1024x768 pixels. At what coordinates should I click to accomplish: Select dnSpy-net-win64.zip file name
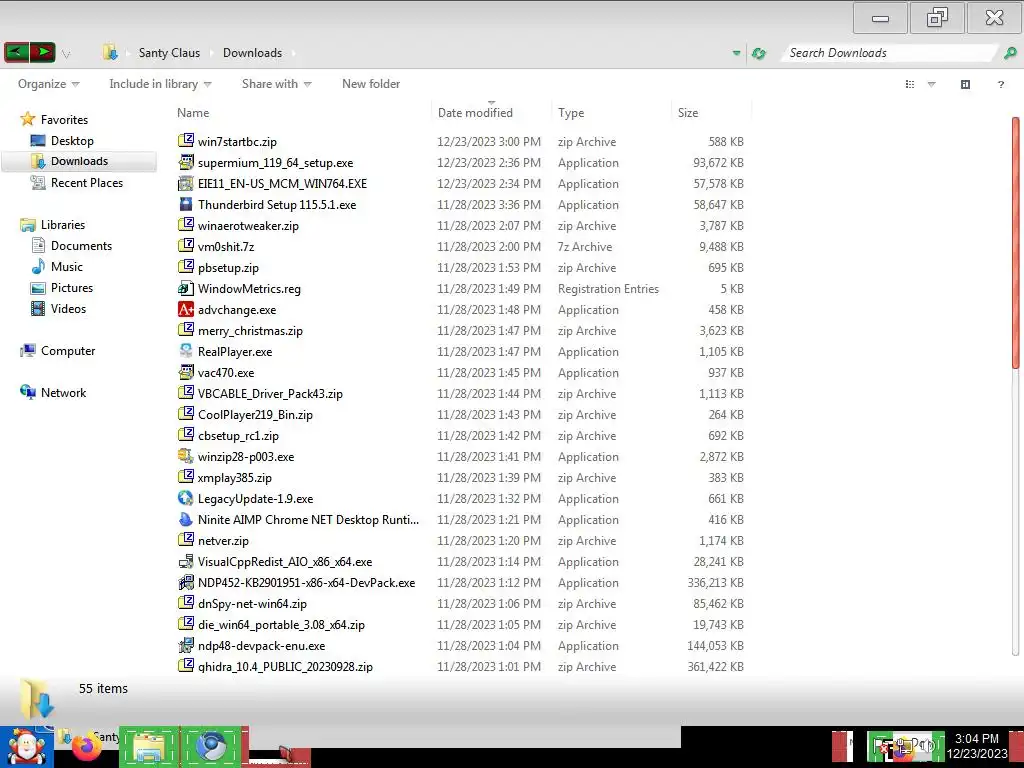(252, 603)
